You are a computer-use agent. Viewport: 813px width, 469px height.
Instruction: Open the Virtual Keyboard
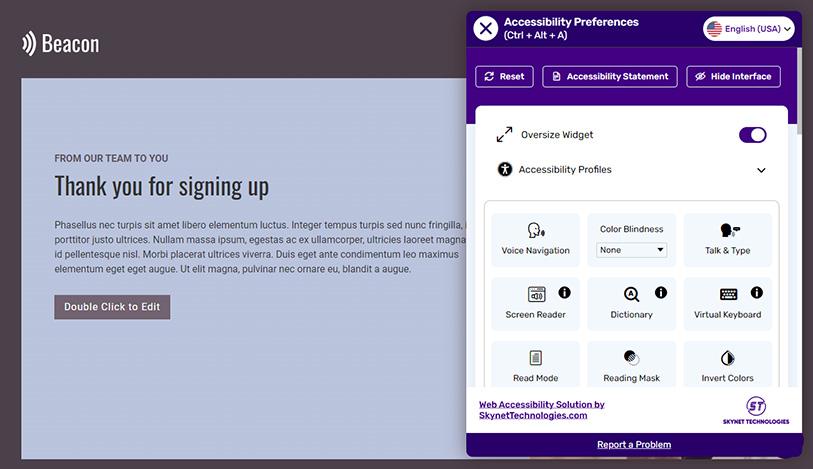click(x=727, y=304)
